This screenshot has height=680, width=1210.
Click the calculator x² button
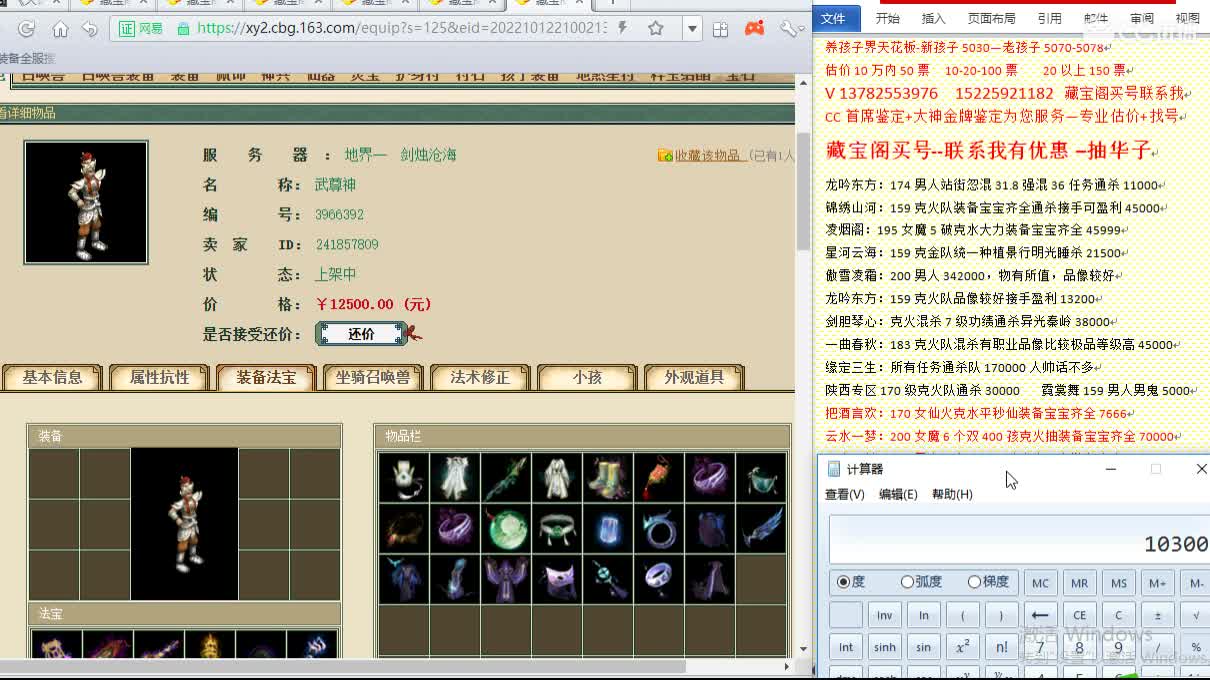pos(962,647)
